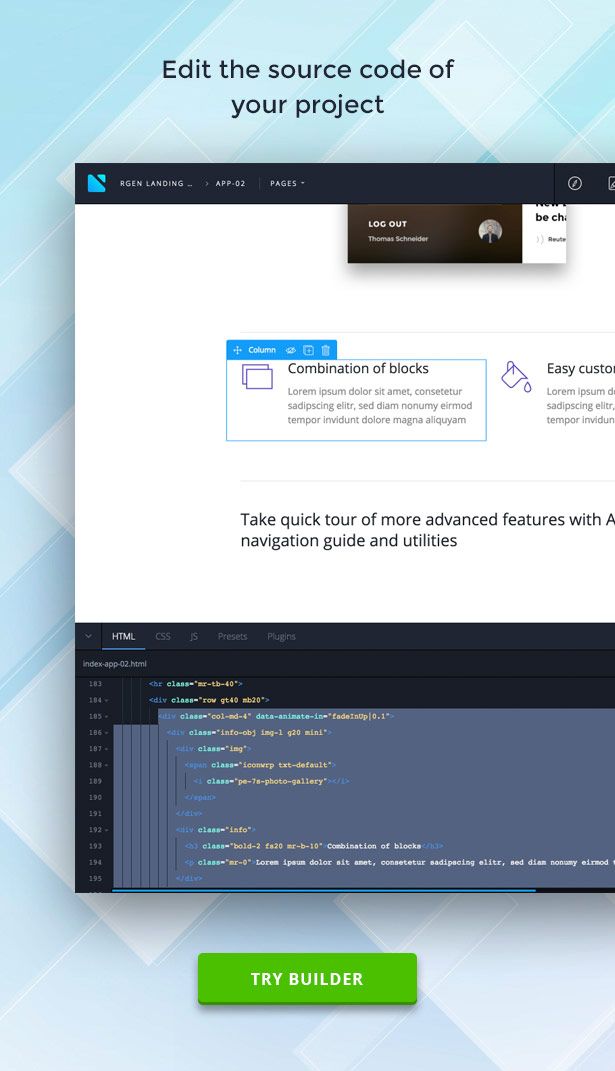Screen dimensions: 615x1071
Task: Select the index-app-02.html file label
Action: [115, 663]
